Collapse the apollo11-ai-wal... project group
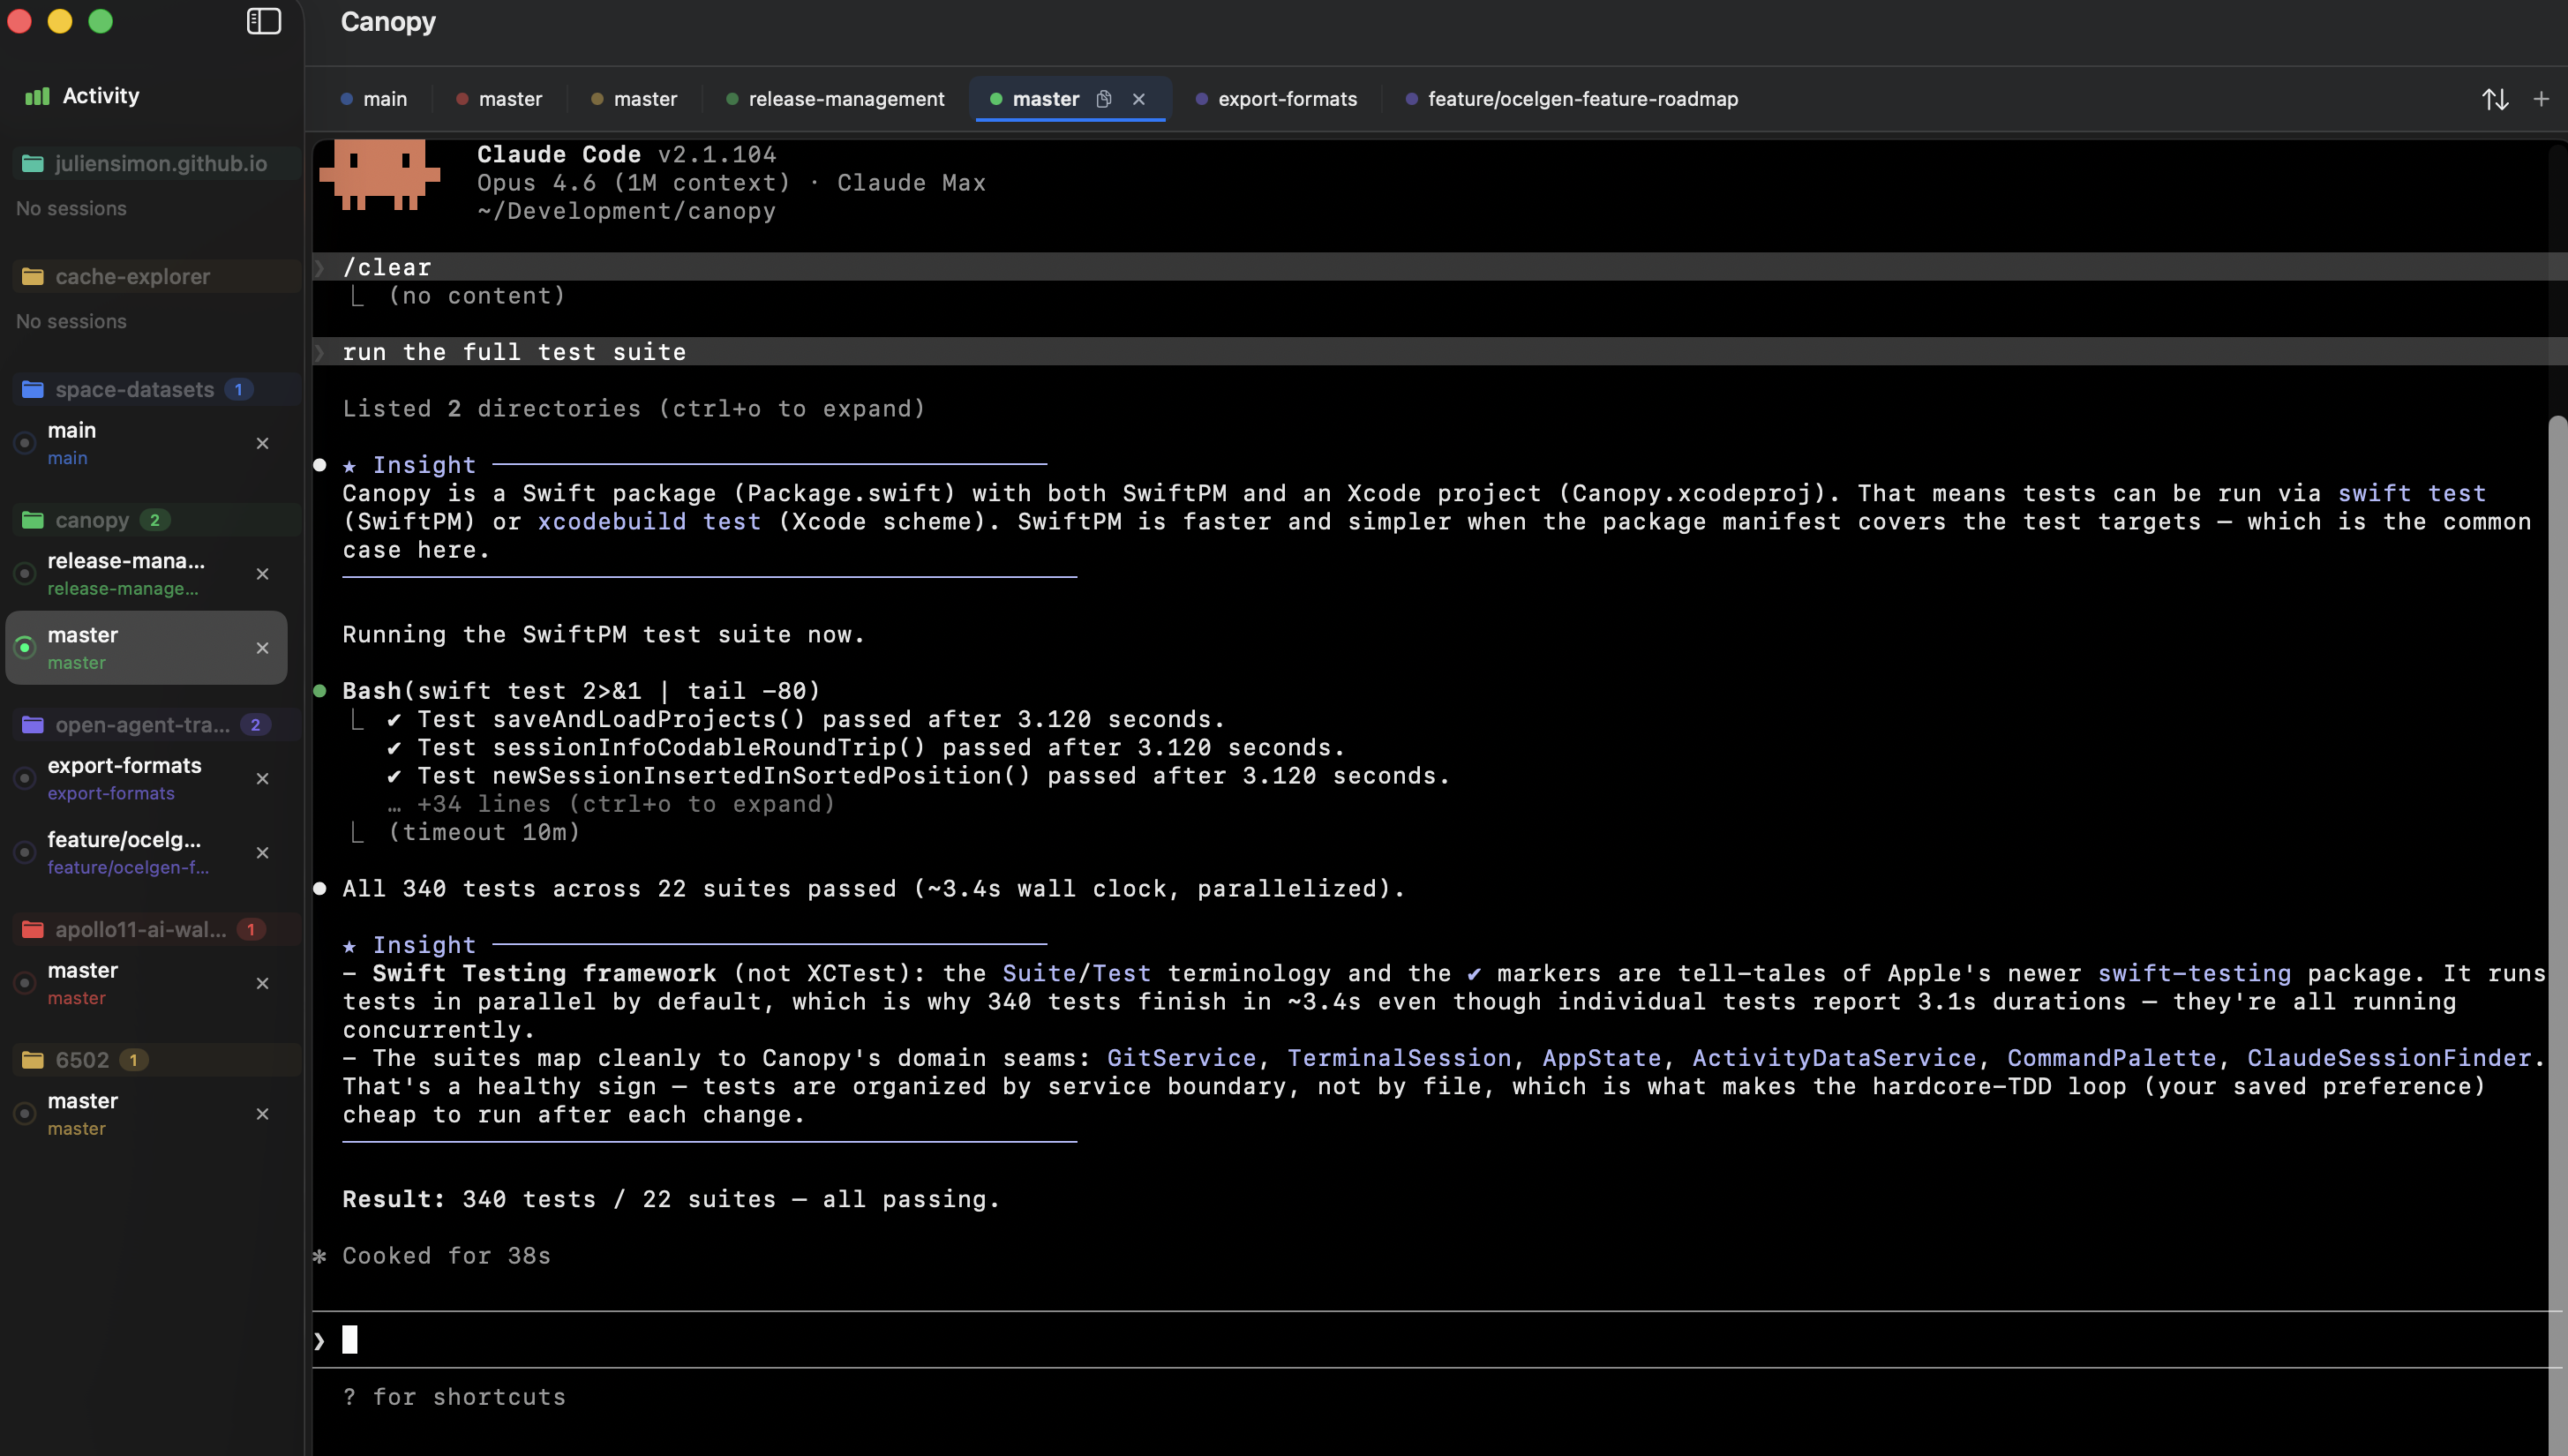Image resolution: width=2568 pixels, height=1456 pixels. pos(155,929)
